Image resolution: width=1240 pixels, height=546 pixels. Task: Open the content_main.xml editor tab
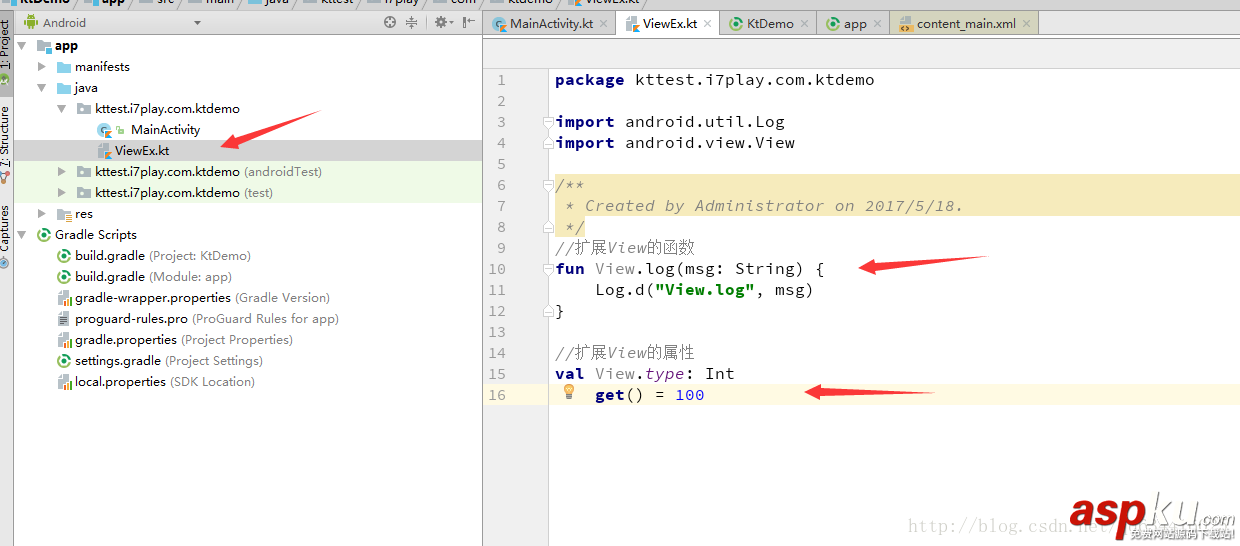[x=966, y=24]
